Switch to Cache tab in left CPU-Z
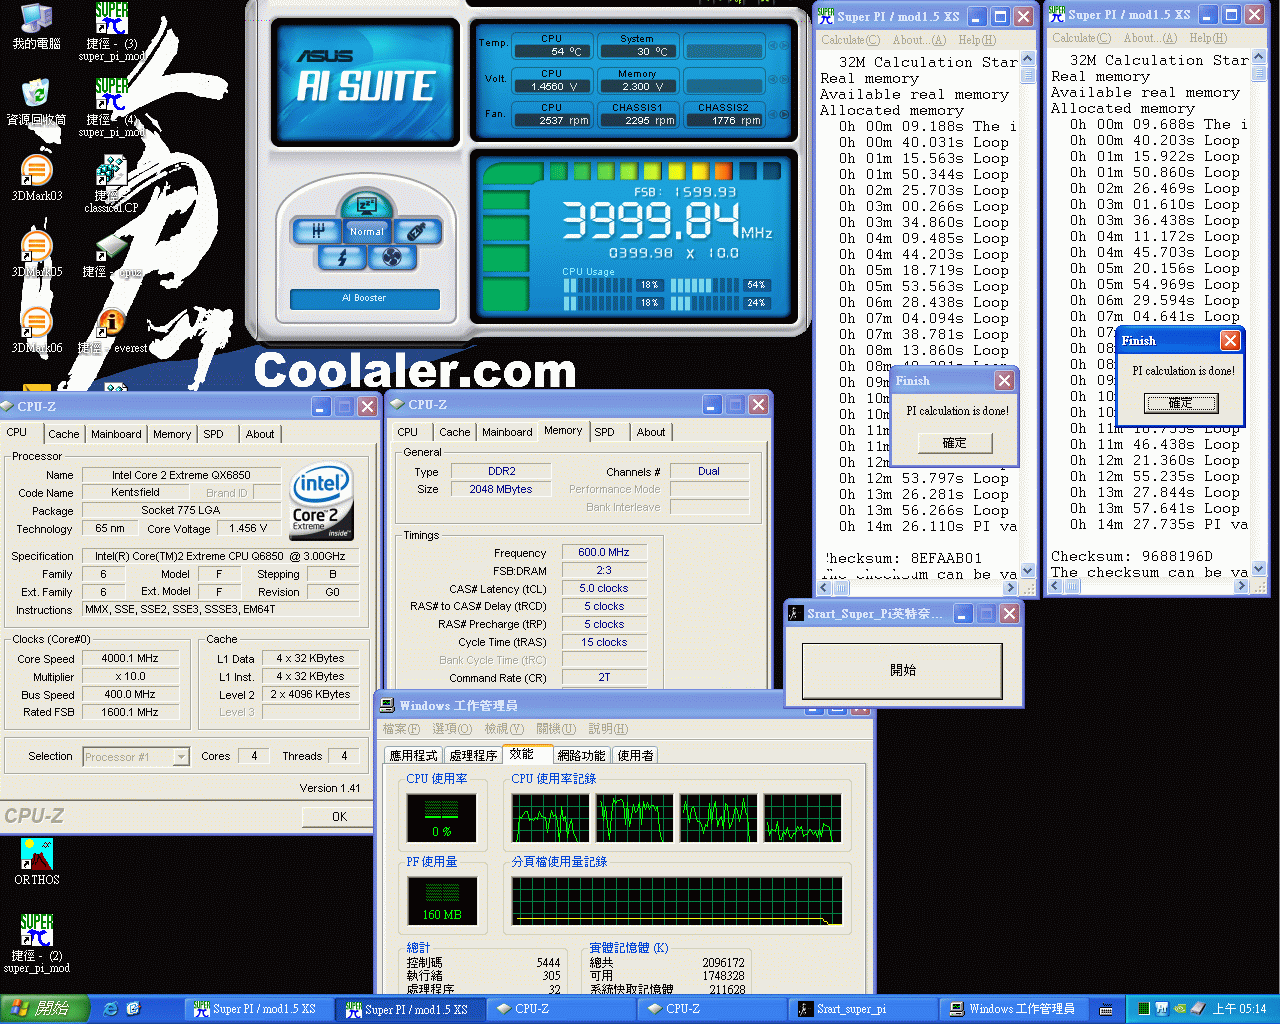Viewport: 1280px width, 1024px height. tap(64, 434)
